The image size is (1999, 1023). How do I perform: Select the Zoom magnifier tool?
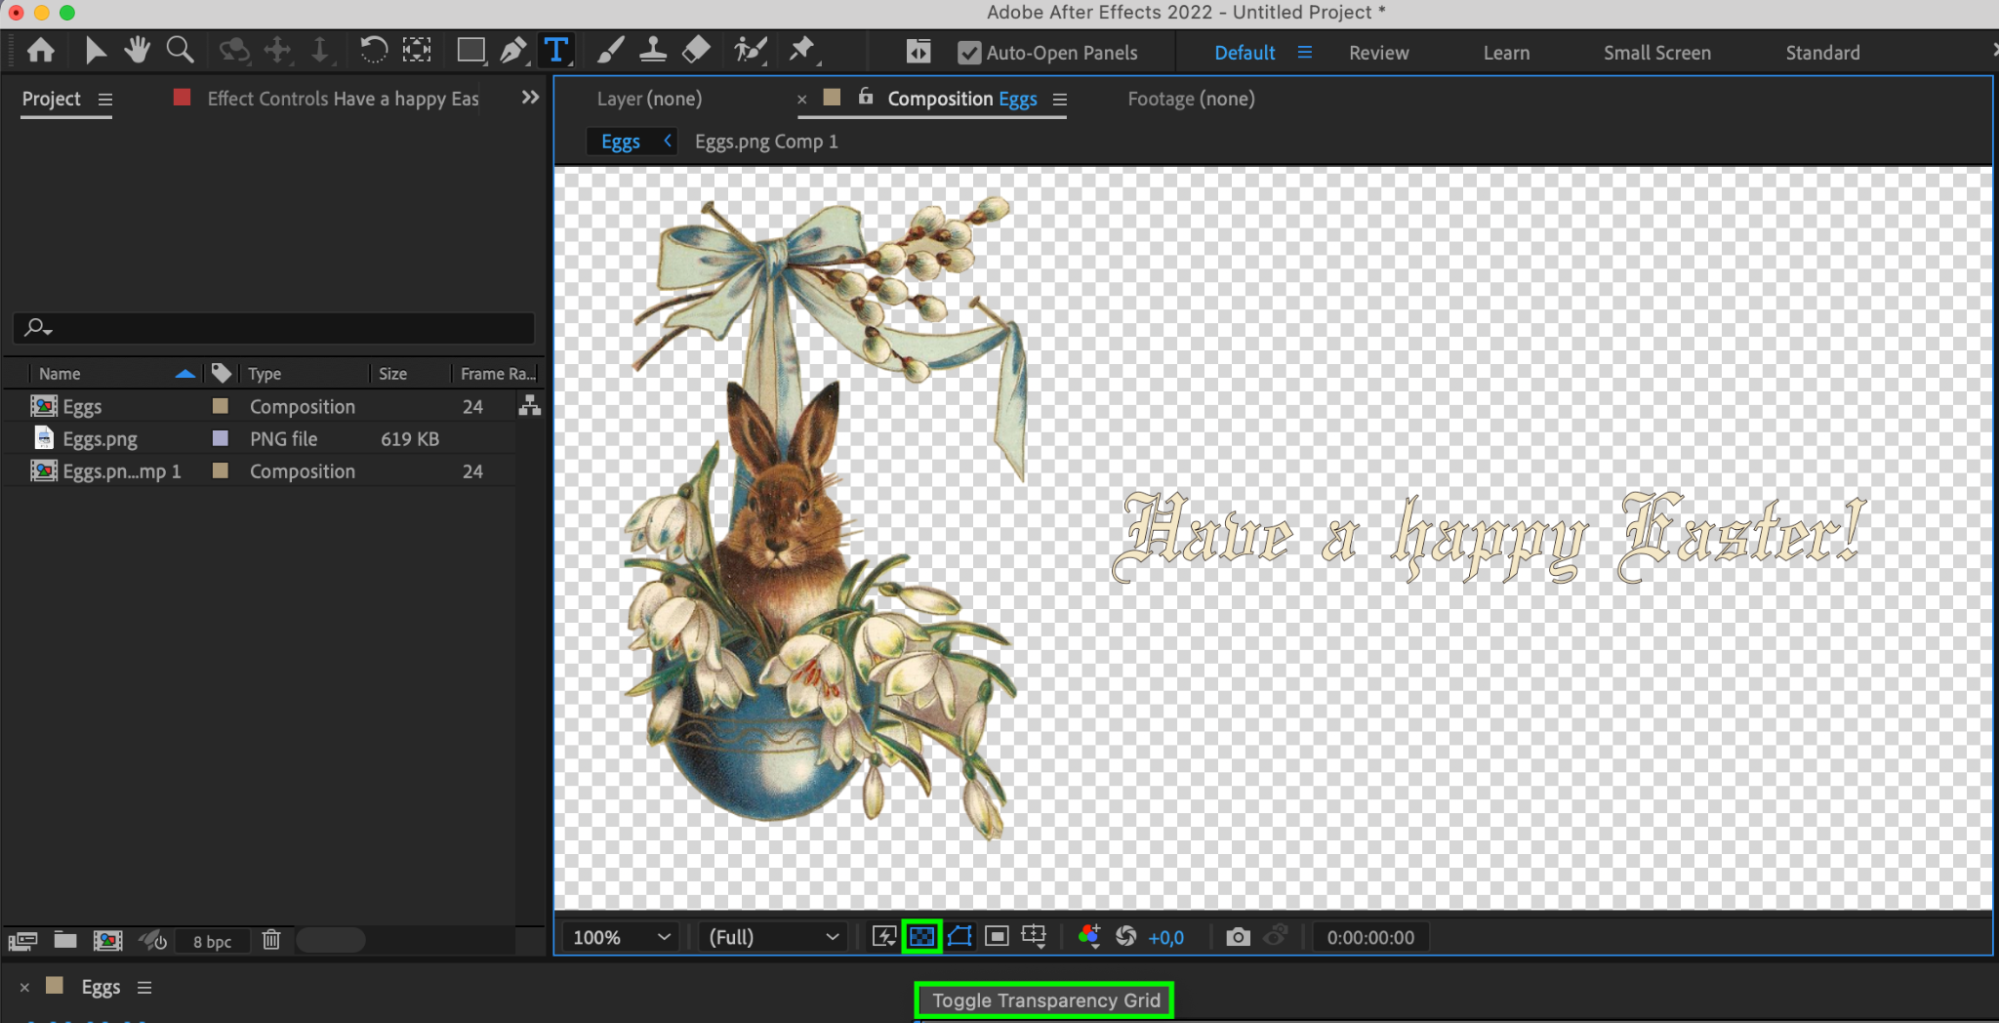[x=180, y=50]
